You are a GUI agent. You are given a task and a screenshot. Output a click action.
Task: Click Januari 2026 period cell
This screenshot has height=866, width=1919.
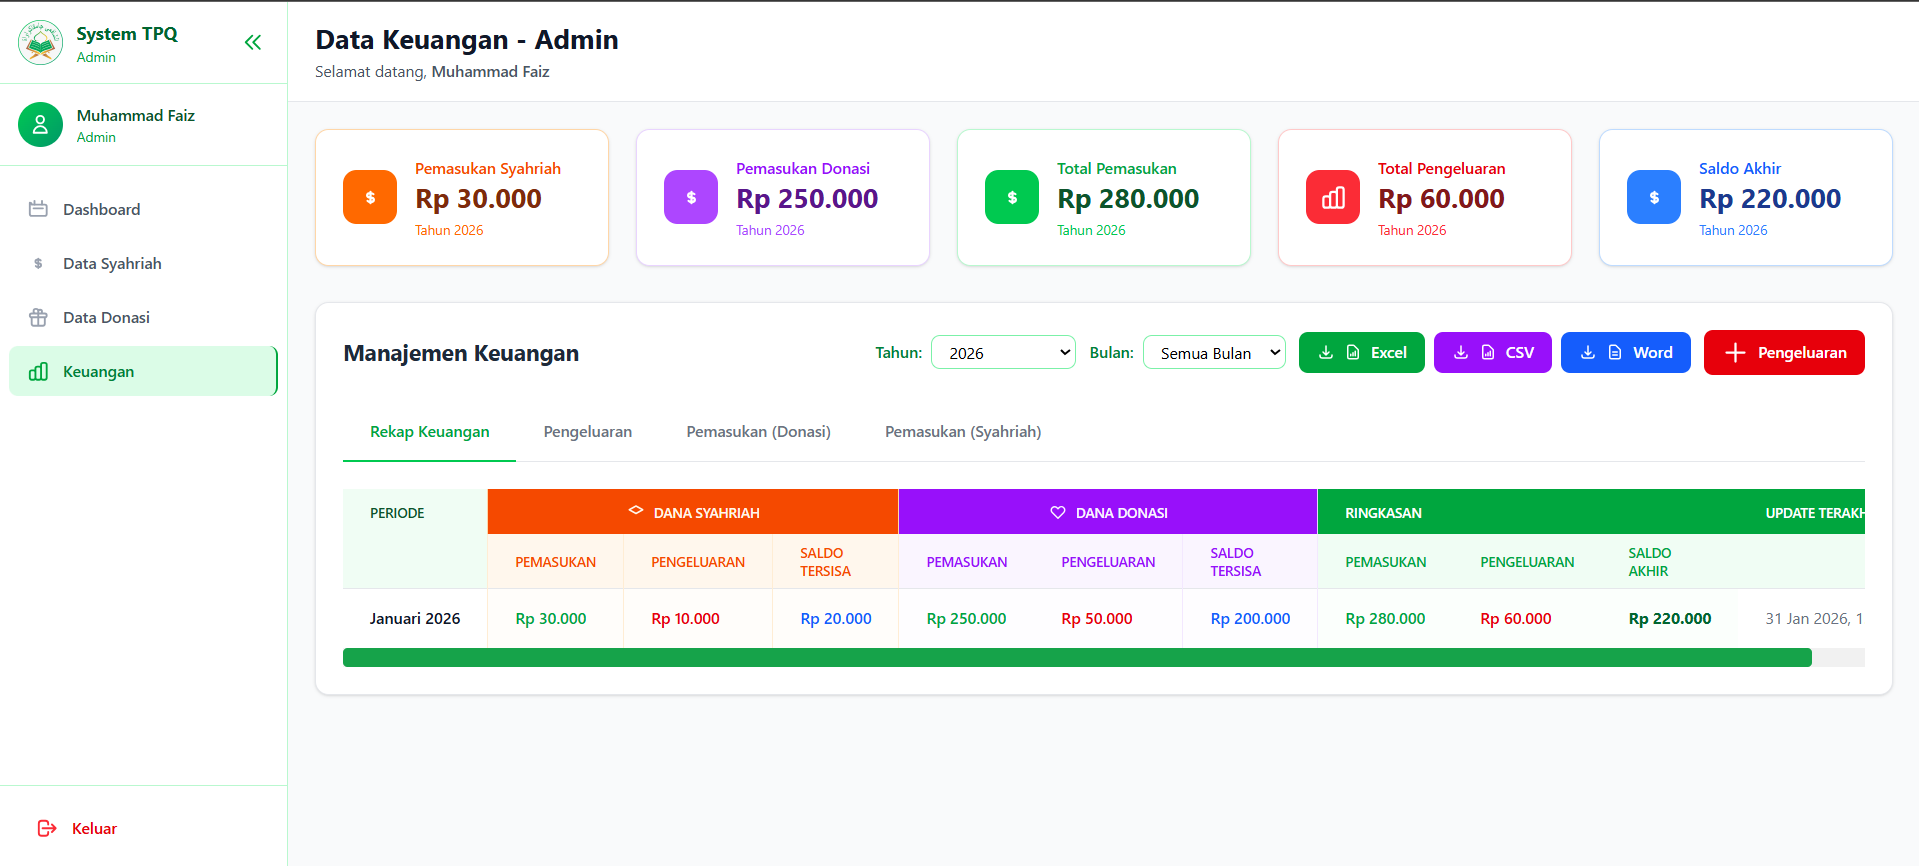tap(415, 618)
